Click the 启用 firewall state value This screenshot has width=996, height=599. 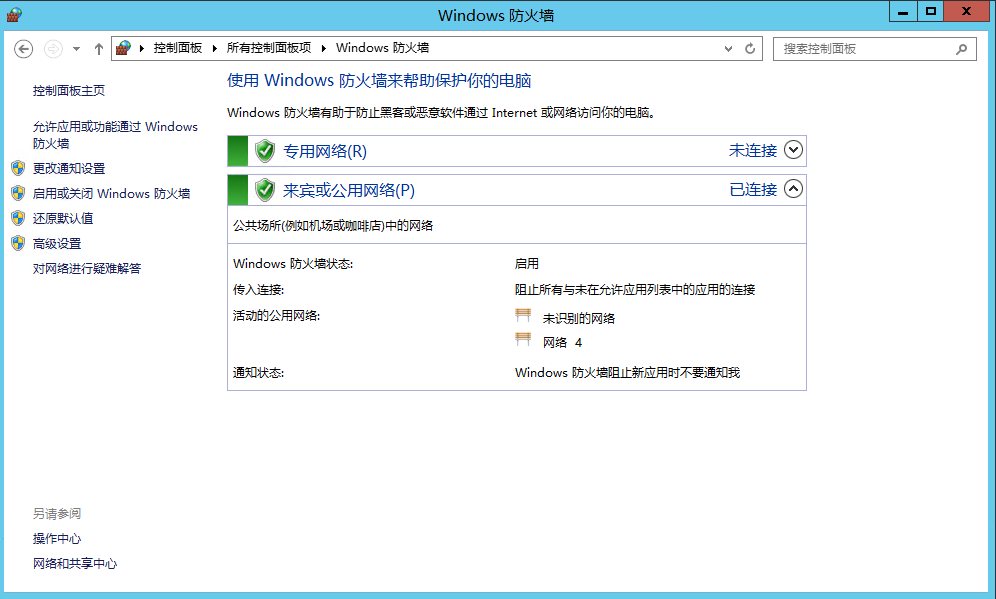[527, 264]
